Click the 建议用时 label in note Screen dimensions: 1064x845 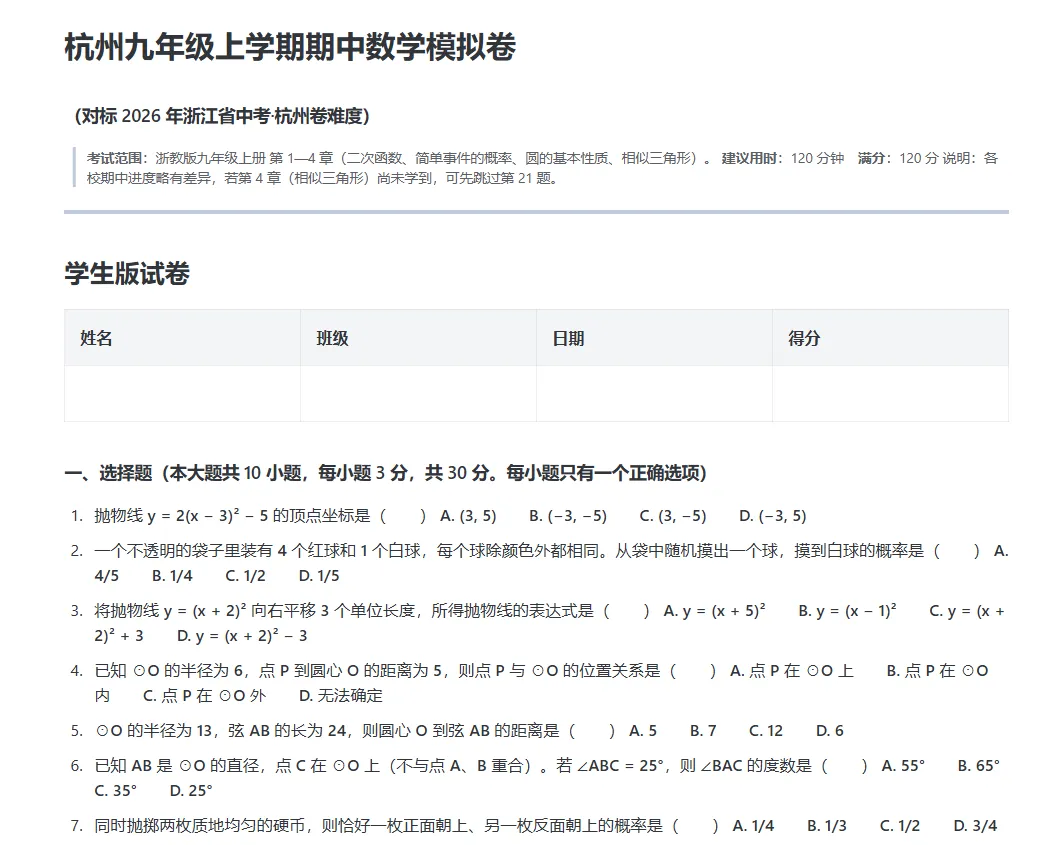tap(748, 158)
